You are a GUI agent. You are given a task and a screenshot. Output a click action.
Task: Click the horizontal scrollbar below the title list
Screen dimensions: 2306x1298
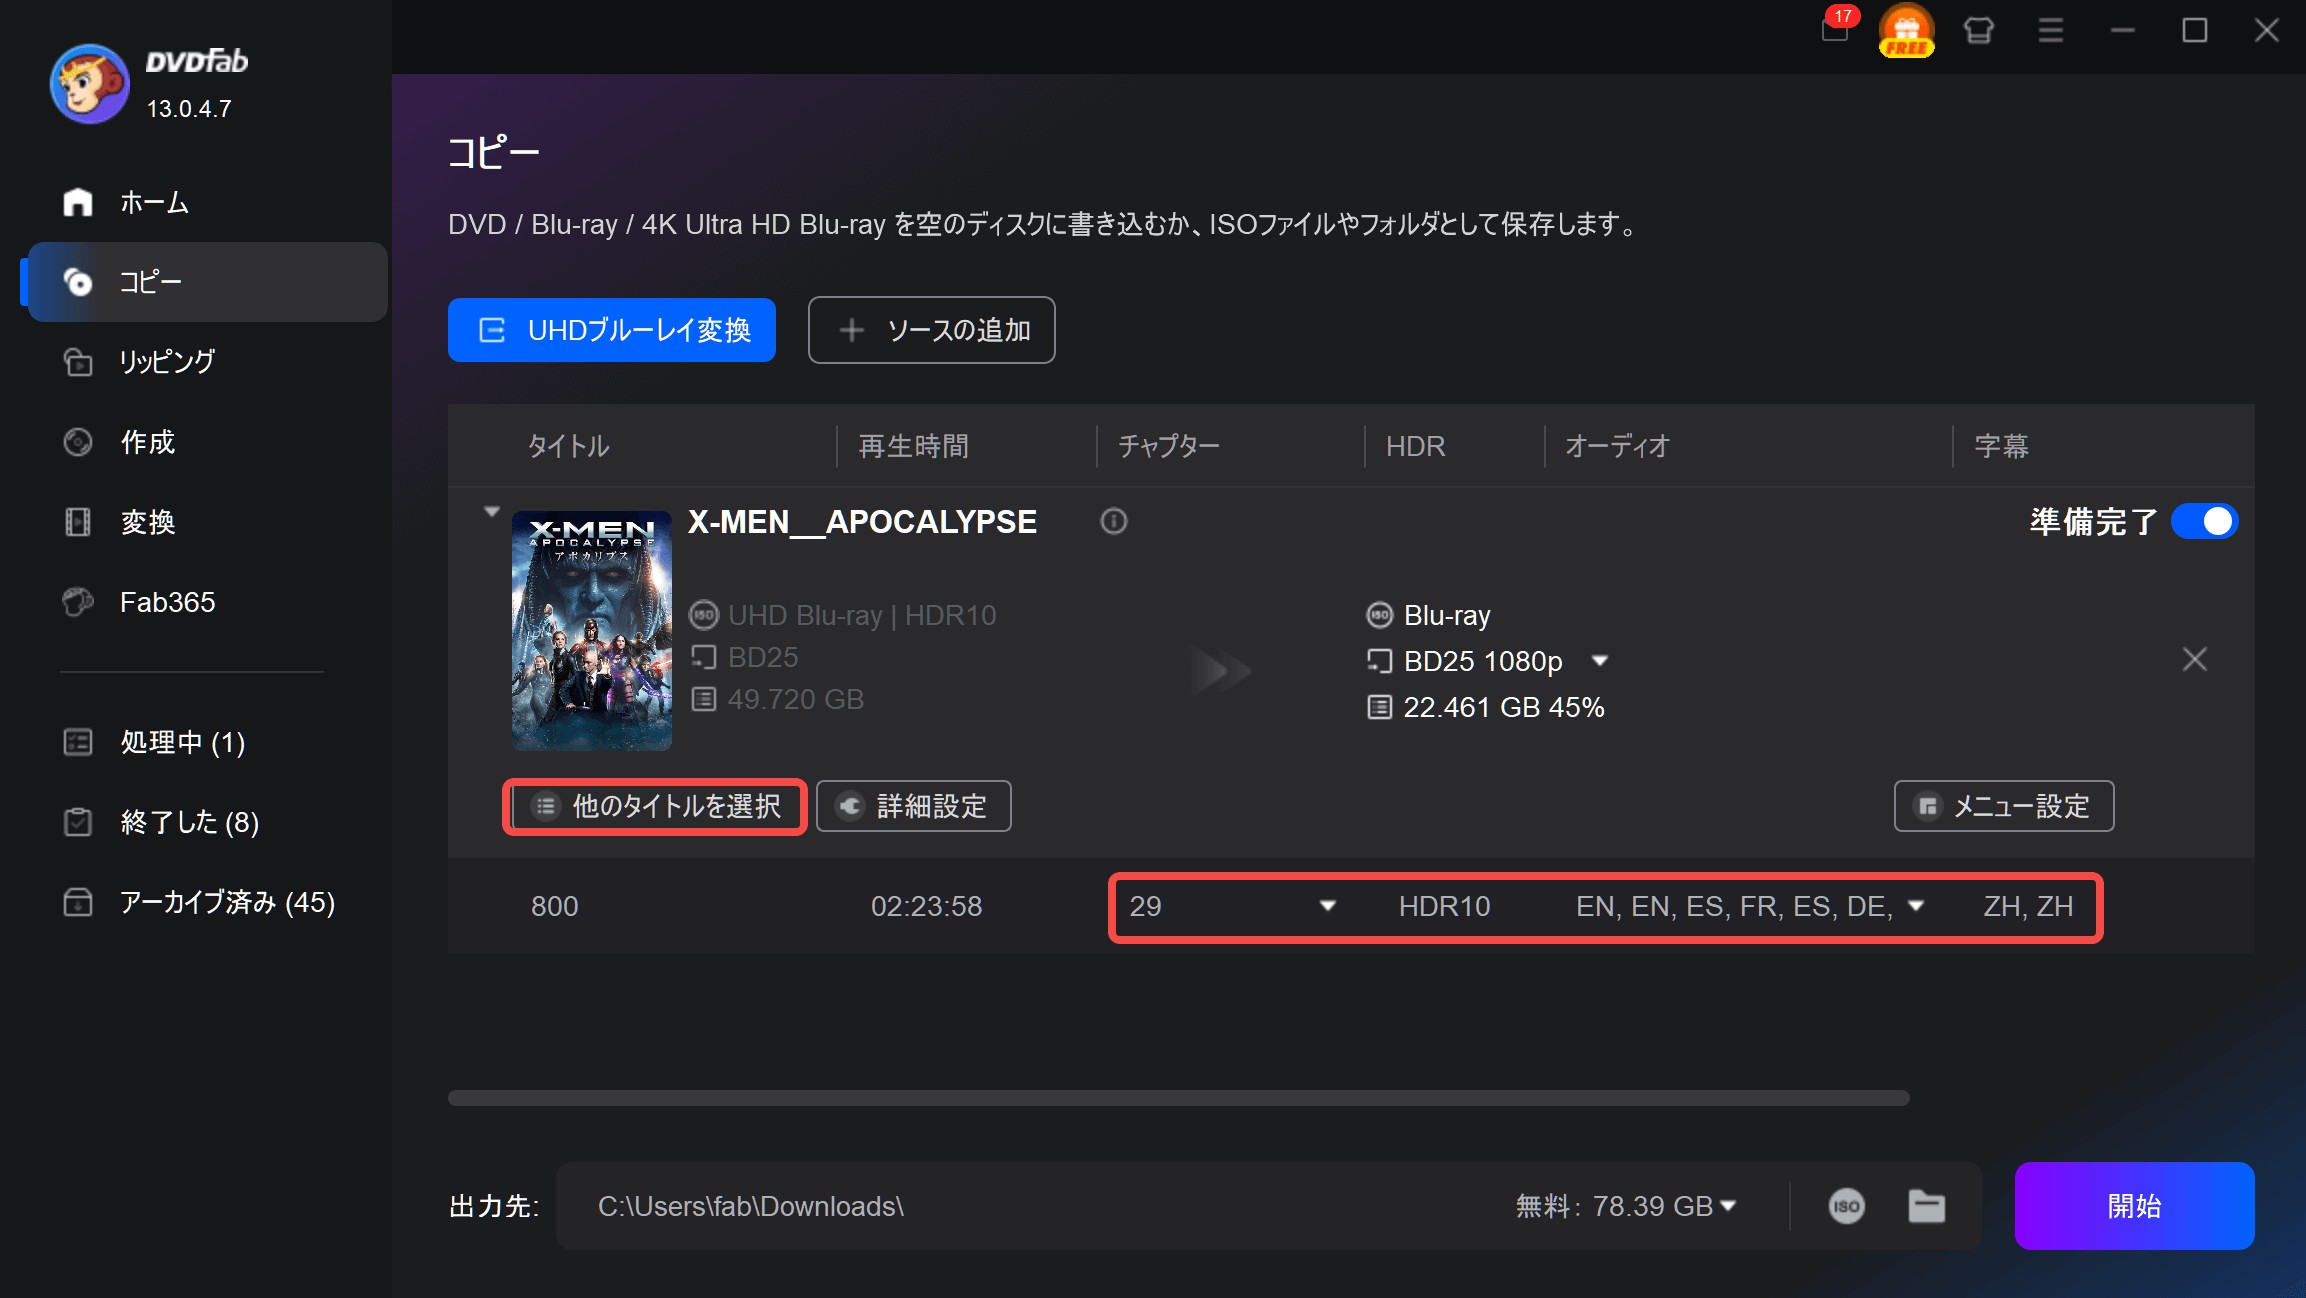1178,1098
